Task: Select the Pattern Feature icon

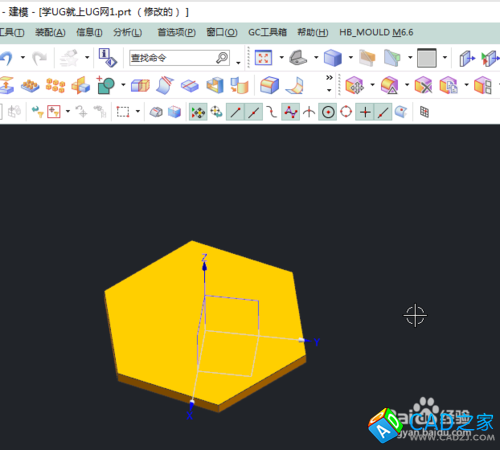Action: point(30,85)
